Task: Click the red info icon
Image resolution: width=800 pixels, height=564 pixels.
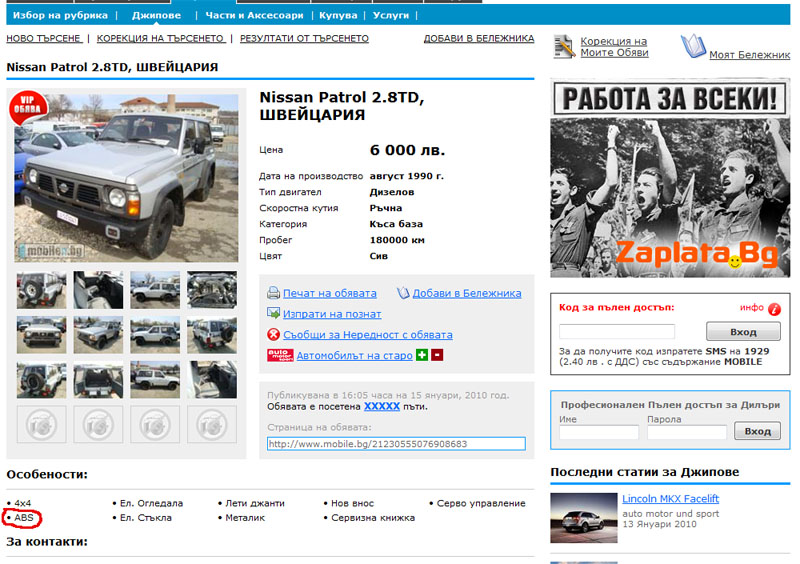Action: pos(774,309)
